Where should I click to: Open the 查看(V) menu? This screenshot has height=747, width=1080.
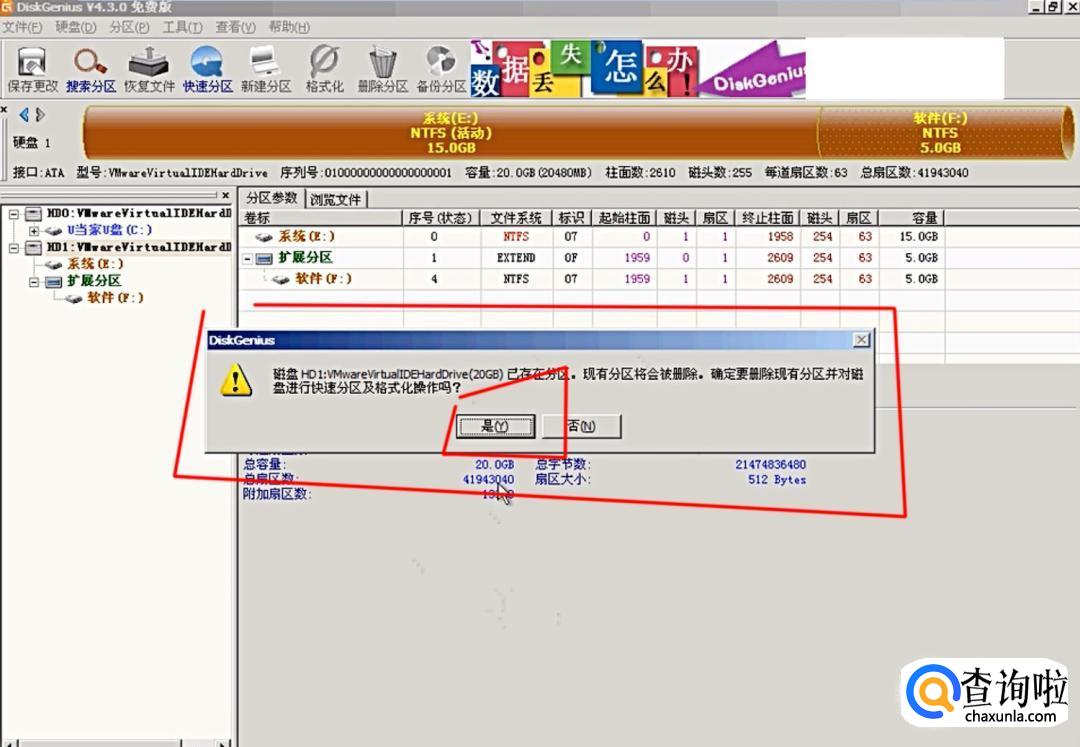236,27
